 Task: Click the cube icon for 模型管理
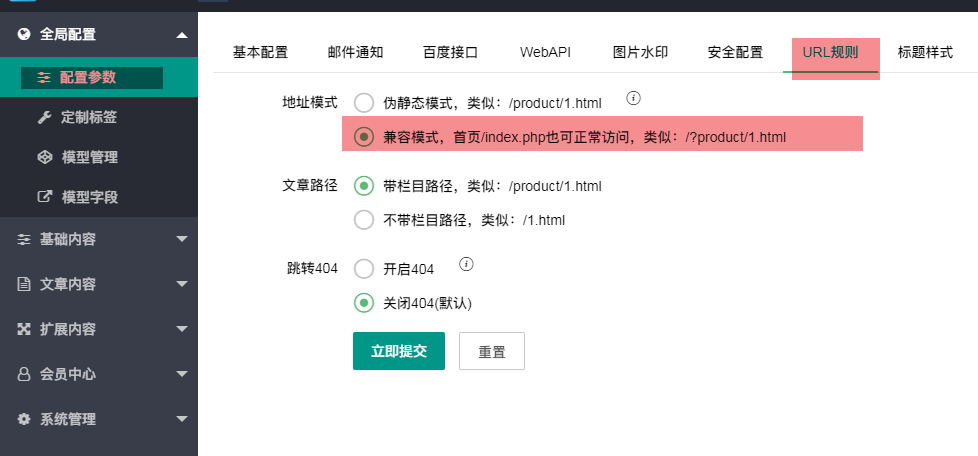[x=44, y=157]
